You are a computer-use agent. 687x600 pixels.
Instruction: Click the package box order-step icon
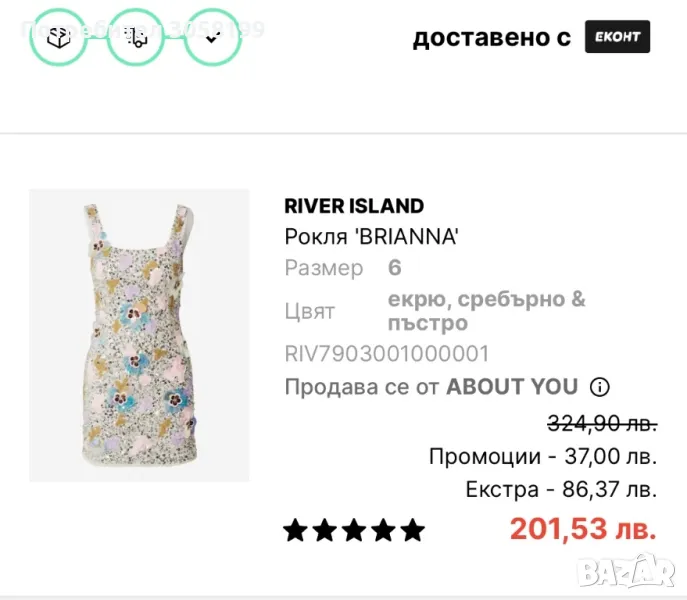pos(59,37)
